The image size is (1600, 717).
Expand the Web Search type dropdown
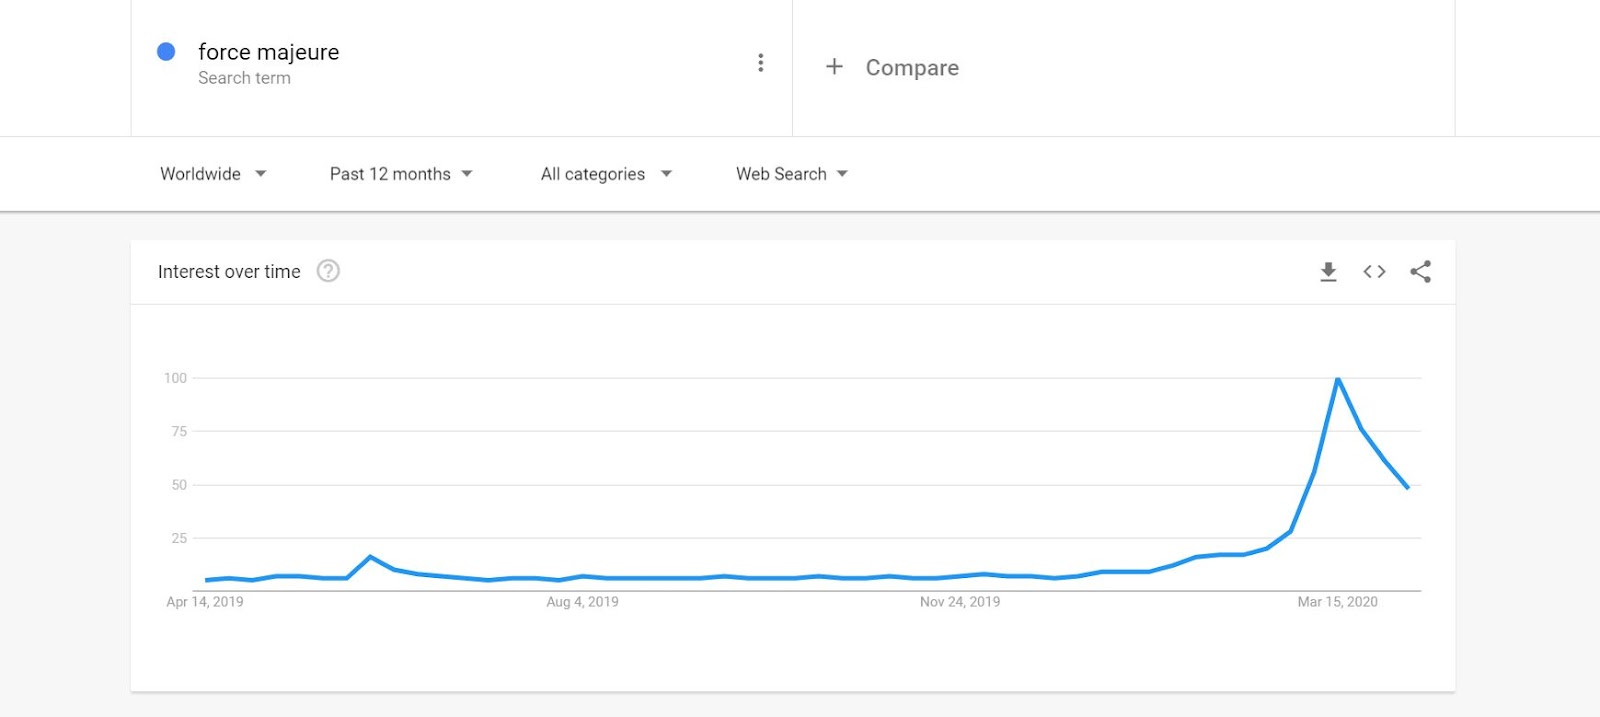pyautogui.click(x=792, y=174)
